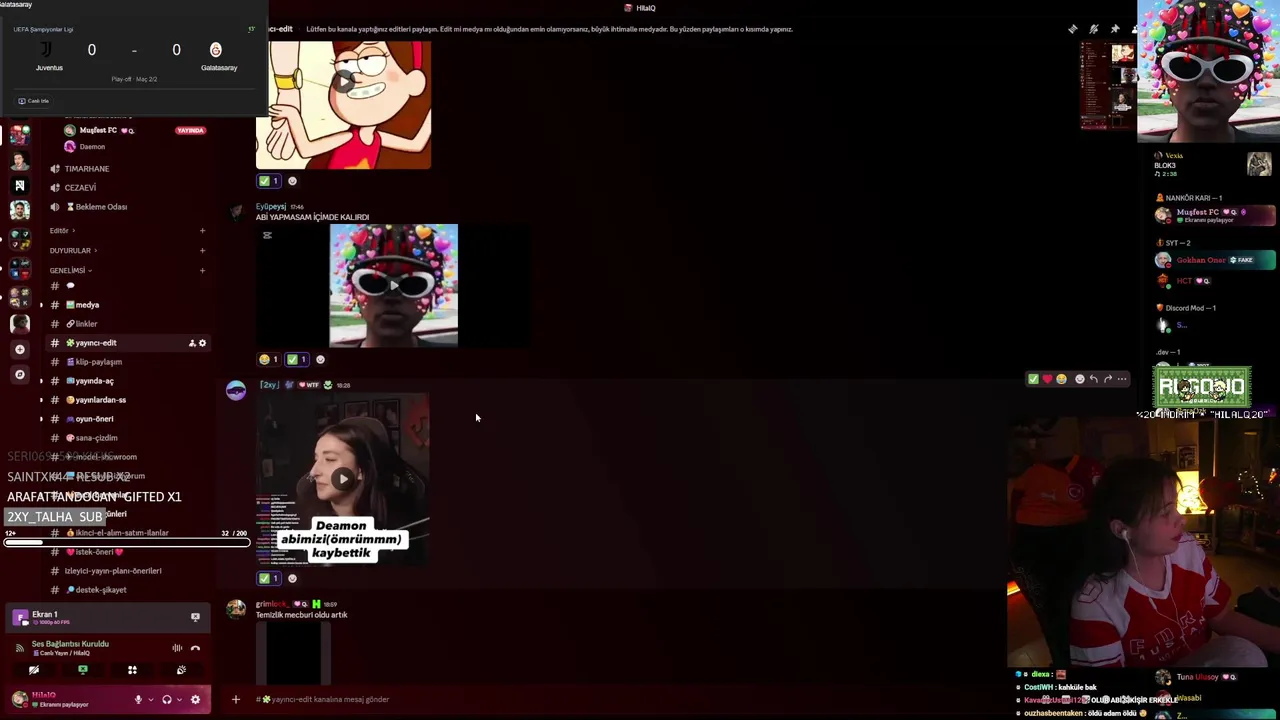Open more options on hovered message
The image size is (1280, 720).
point(1121,379)
